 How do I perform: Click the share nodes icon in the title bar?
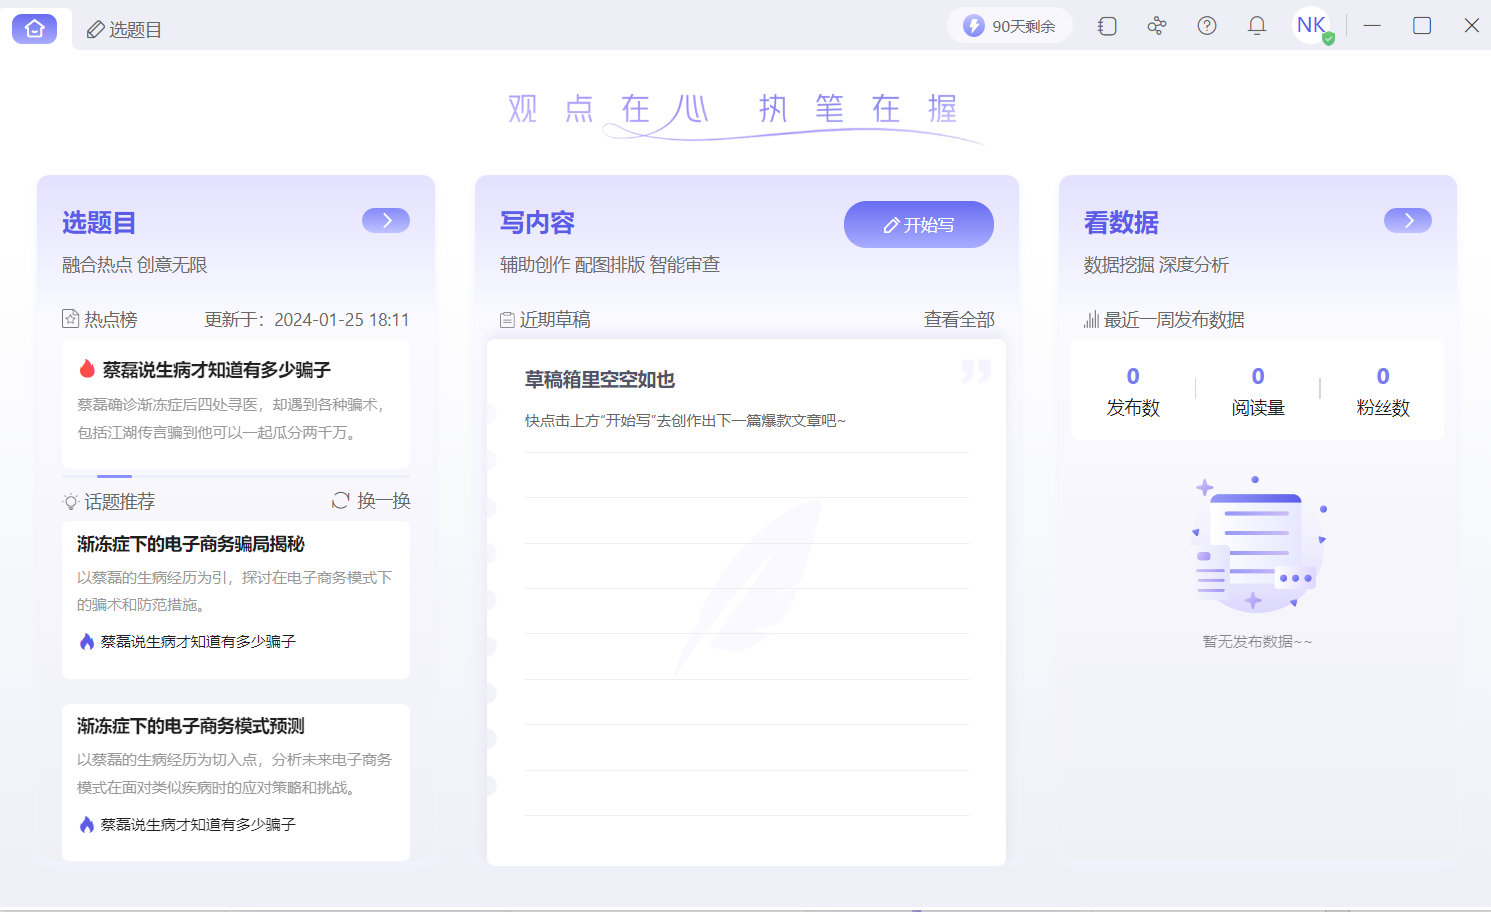[1157, 26]
